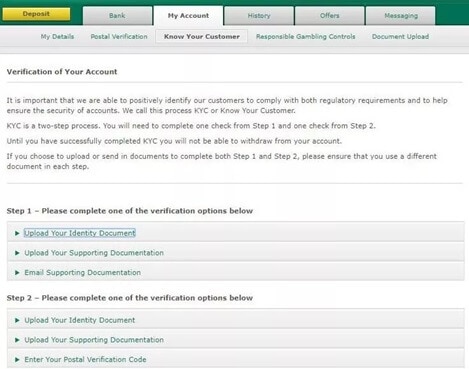The height and width of the screenshot is (369, 469).
Task: Select Know Your Customer sub-tab
Action: [x=202, y=37]
